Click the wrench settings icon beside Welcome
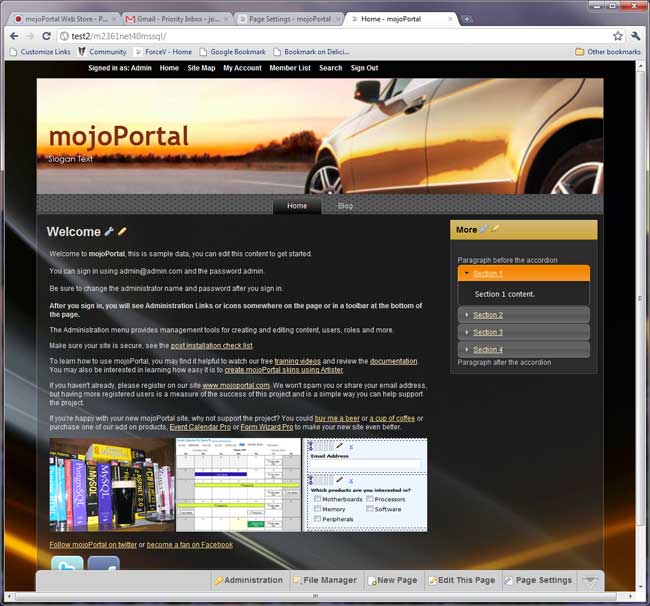The height and width of the screenshot is (606, 650). click(x=109, y=231)
